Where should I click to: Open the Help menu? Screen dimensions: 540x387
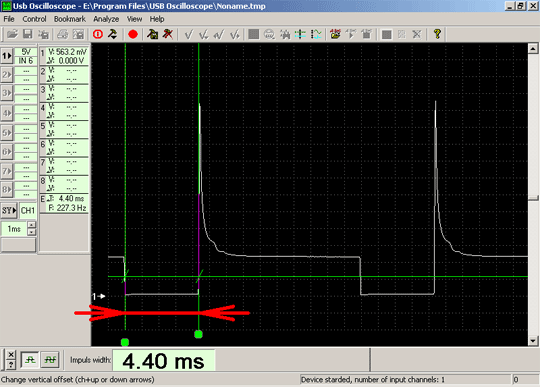157,19
